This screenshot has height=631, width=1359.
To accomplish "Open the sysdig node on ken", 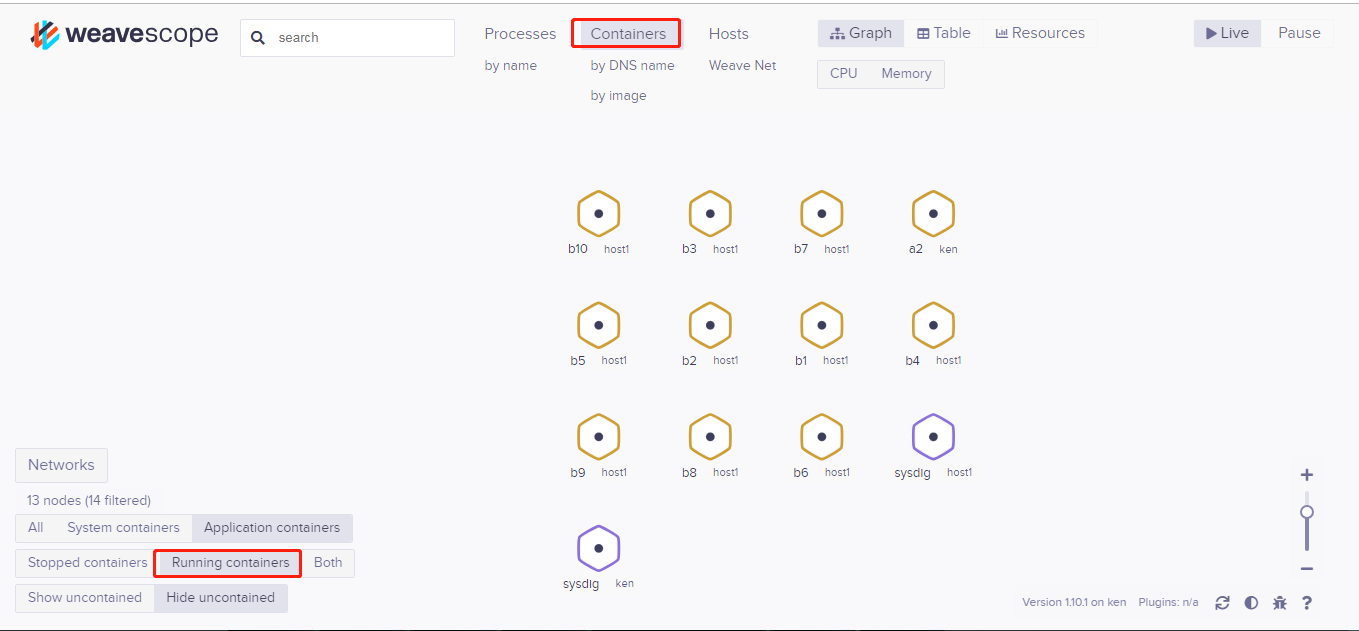I will tap(598, 548).
